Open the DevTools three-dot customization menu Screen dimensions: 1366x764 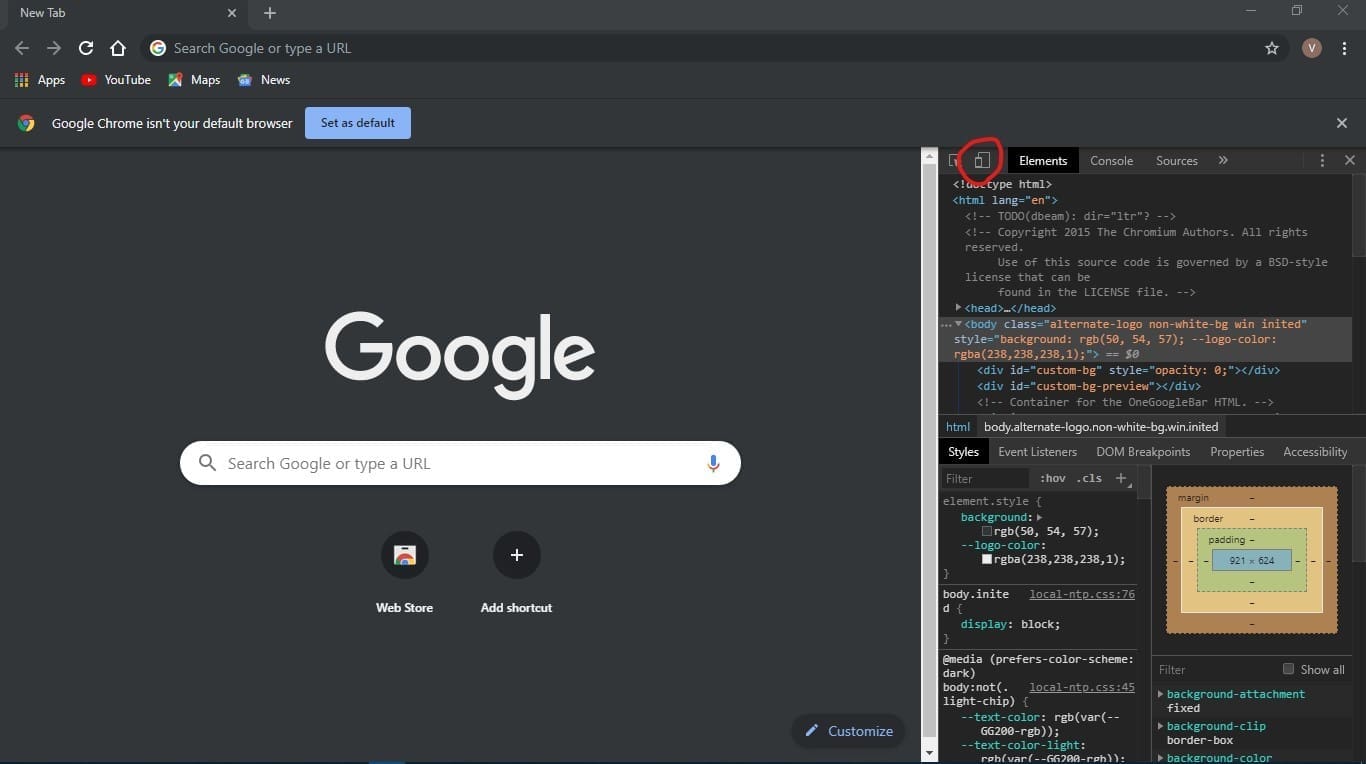(1322, 160)
